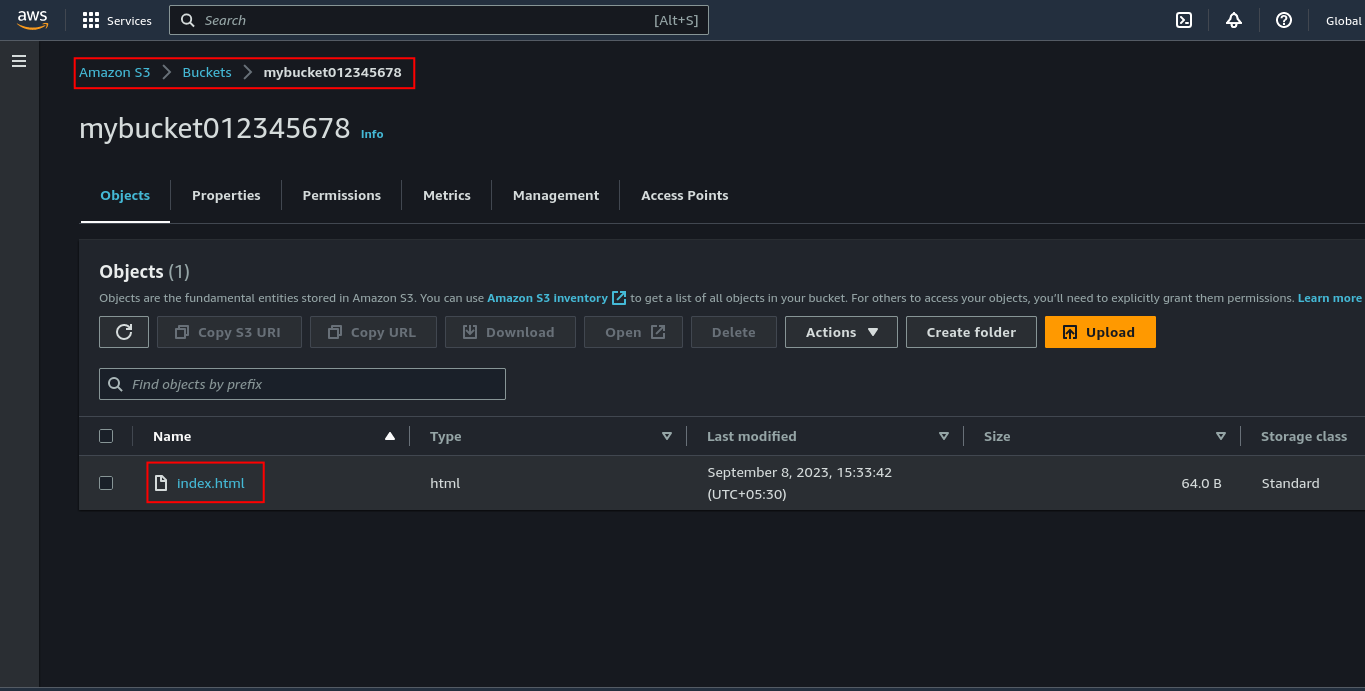Launch the CloudShell terminal icon

(x=1184, y=20)
